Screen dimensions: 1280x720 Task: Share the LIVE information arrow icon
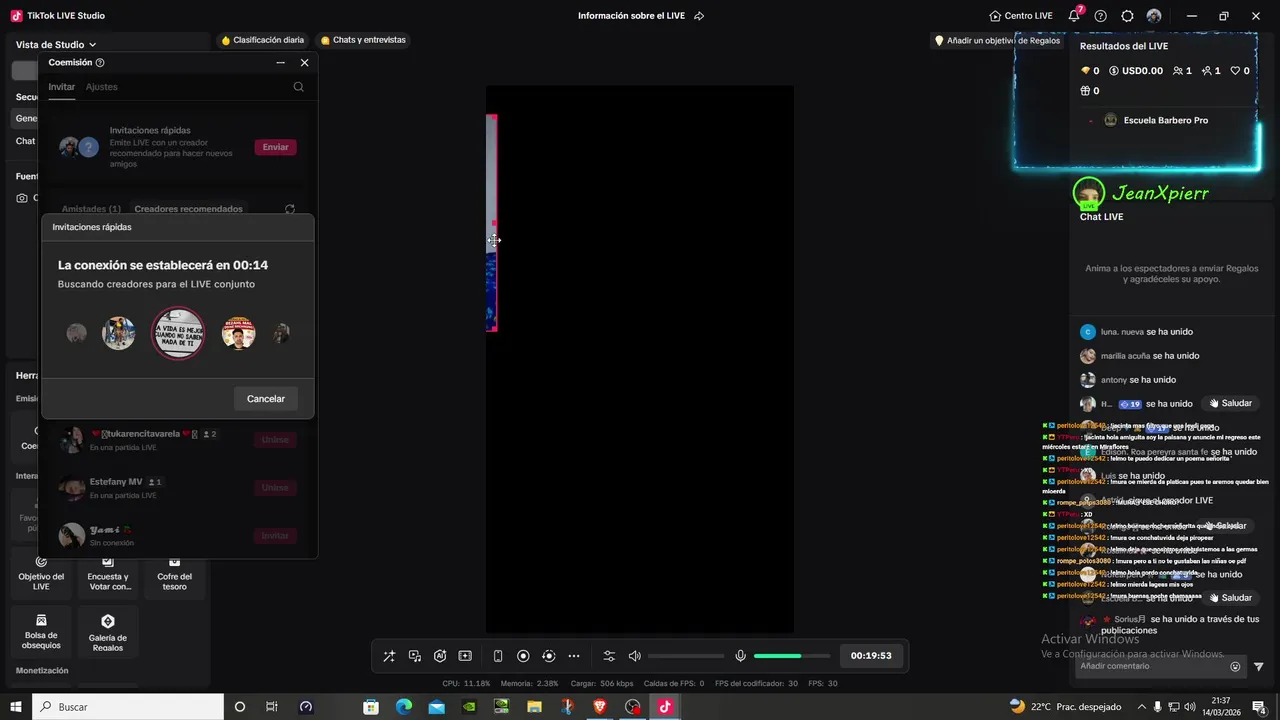point(699,16)
